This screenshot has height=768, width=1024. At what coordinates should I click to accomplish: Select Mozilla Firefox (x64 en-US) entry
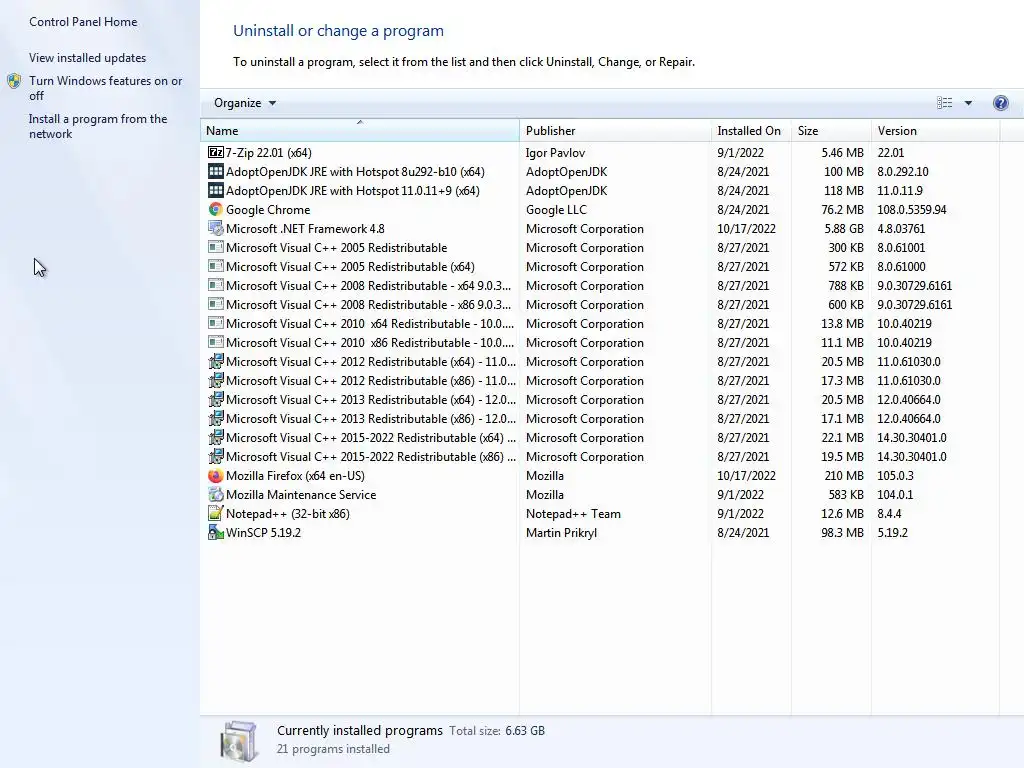coord(295,475)
